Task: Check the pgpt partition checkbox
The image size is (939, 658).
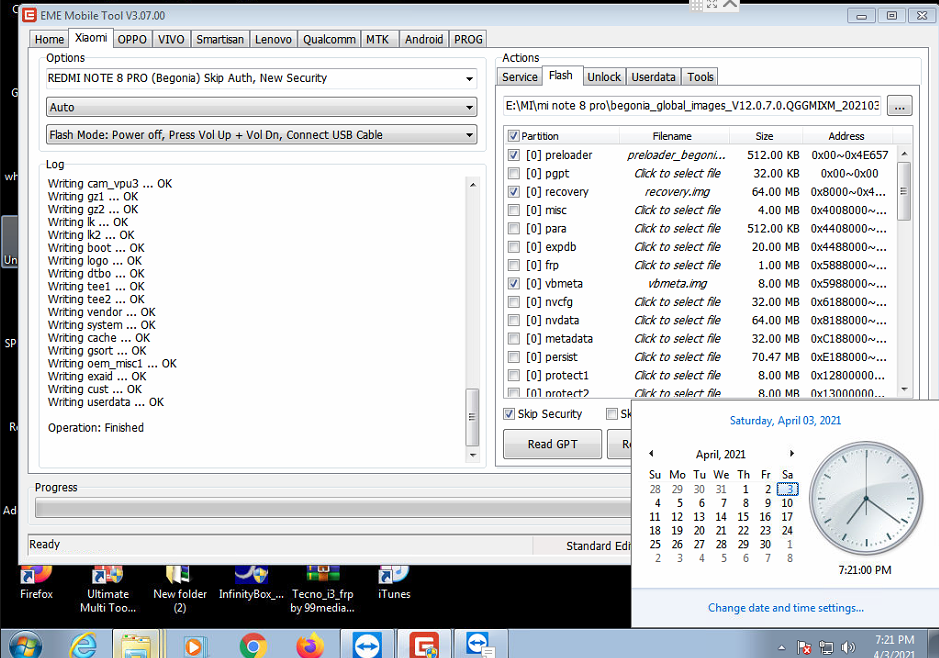Action: [513, 173]
